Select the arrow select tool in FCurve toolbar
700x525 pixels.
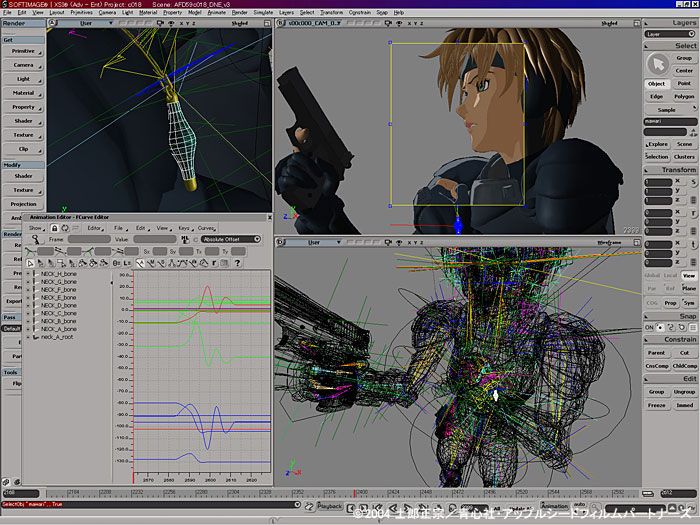click(30, 263)
